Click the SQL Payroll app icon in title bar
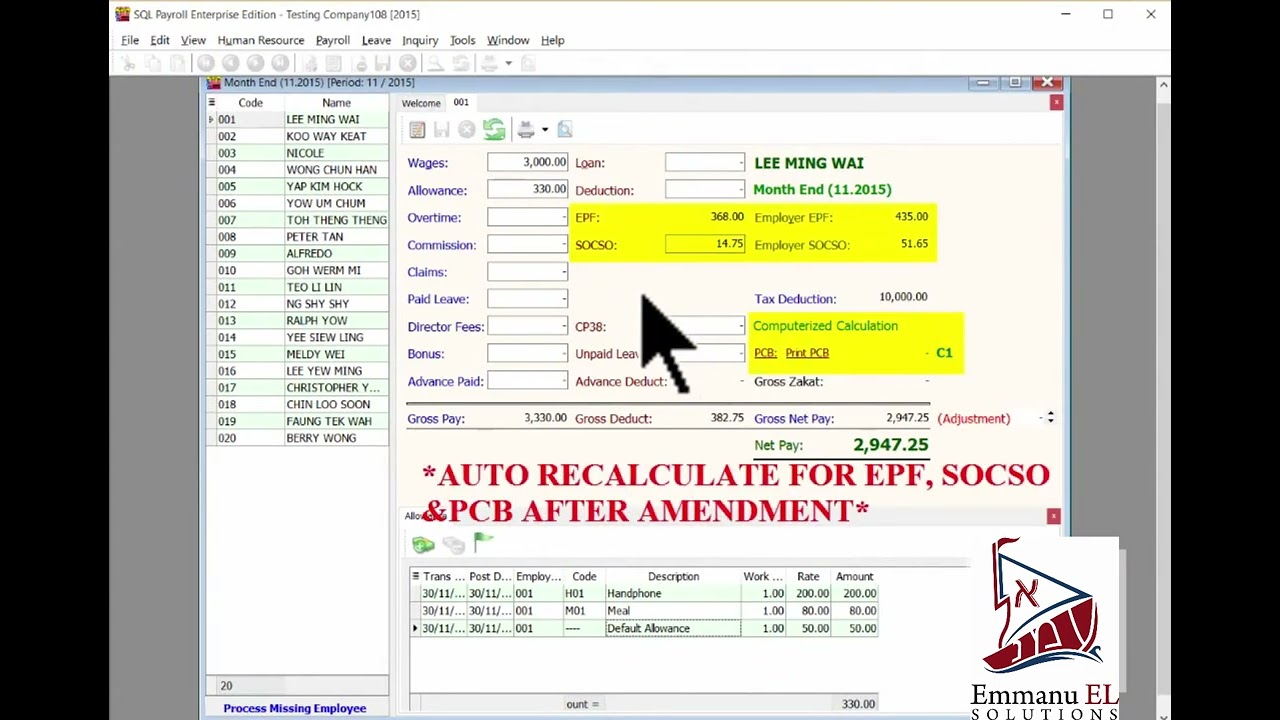Viewport: 1280px width, 720px height. coord(122,14)
